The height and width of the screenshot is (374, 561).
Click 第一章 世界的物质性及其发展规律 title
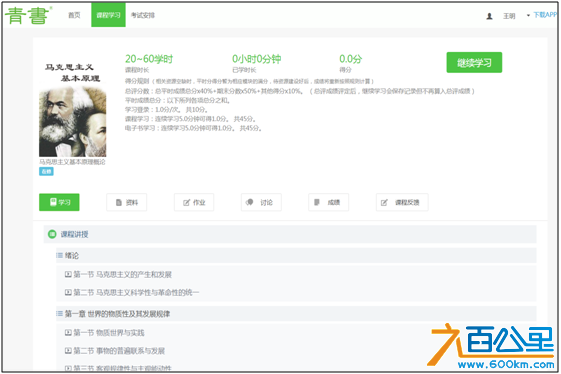click(117, 314)
